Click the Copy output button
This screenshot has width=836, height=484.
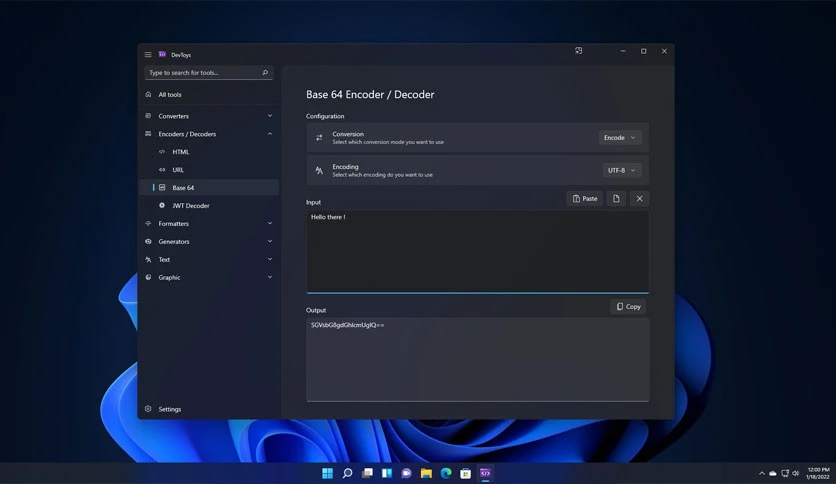click(x=628, y=306)
